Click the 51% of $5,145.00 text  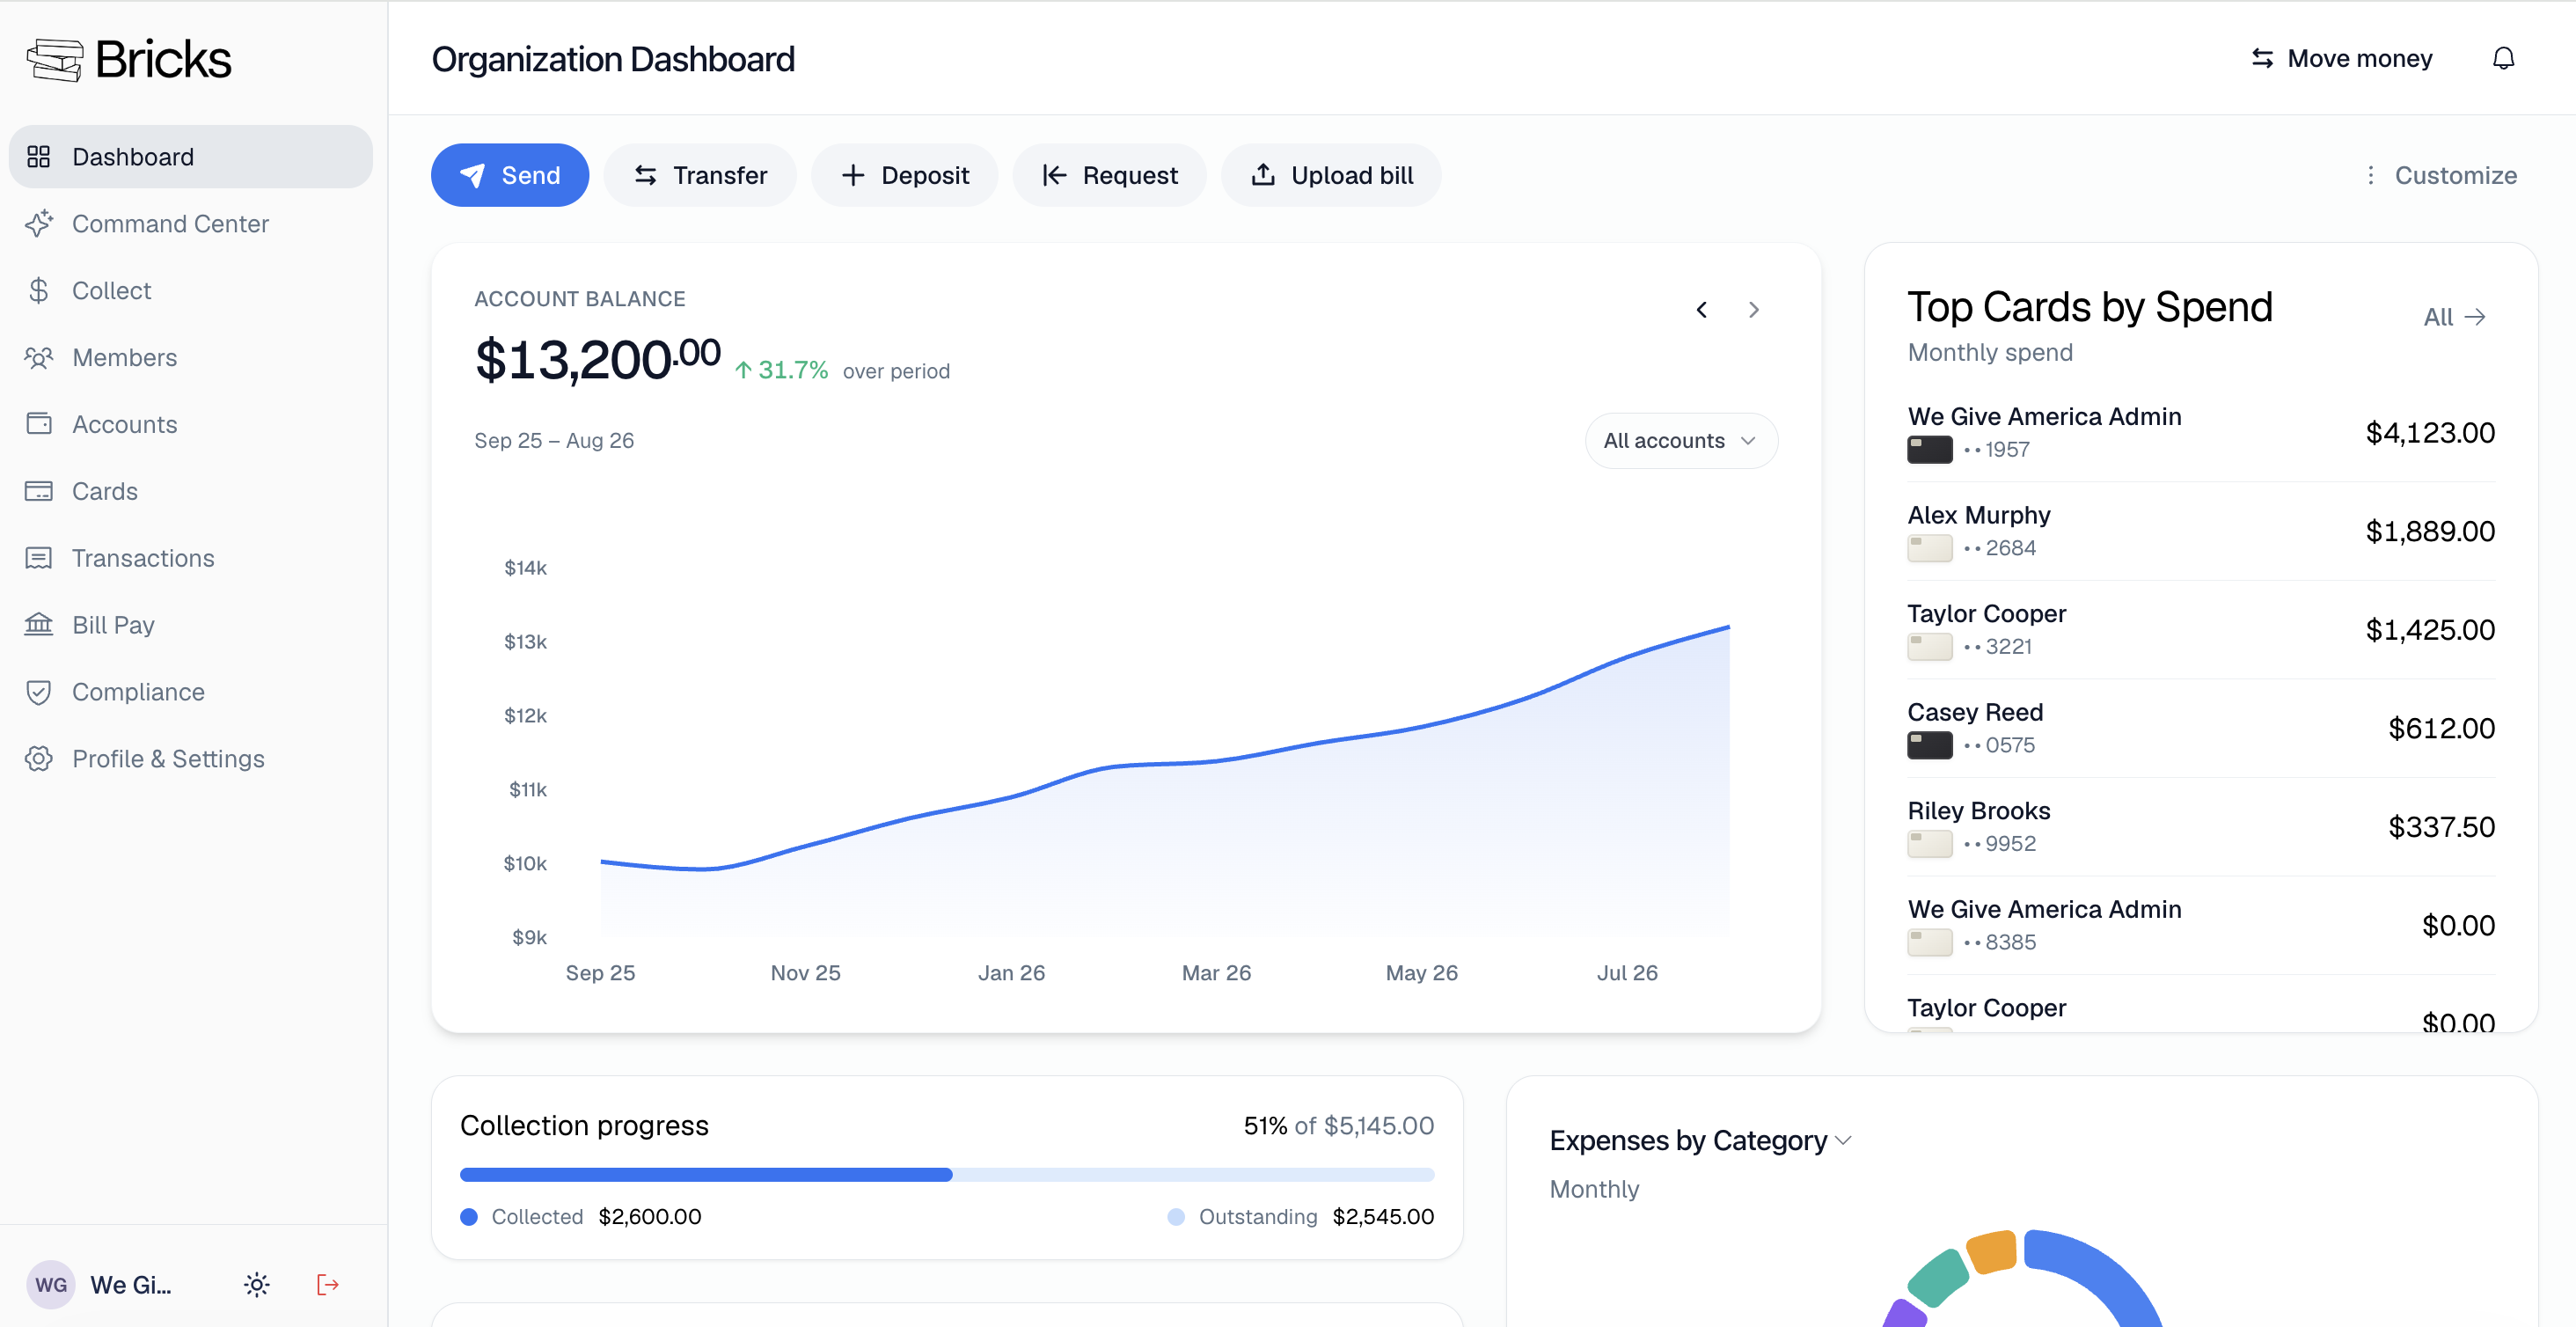coord(1338,1126)
